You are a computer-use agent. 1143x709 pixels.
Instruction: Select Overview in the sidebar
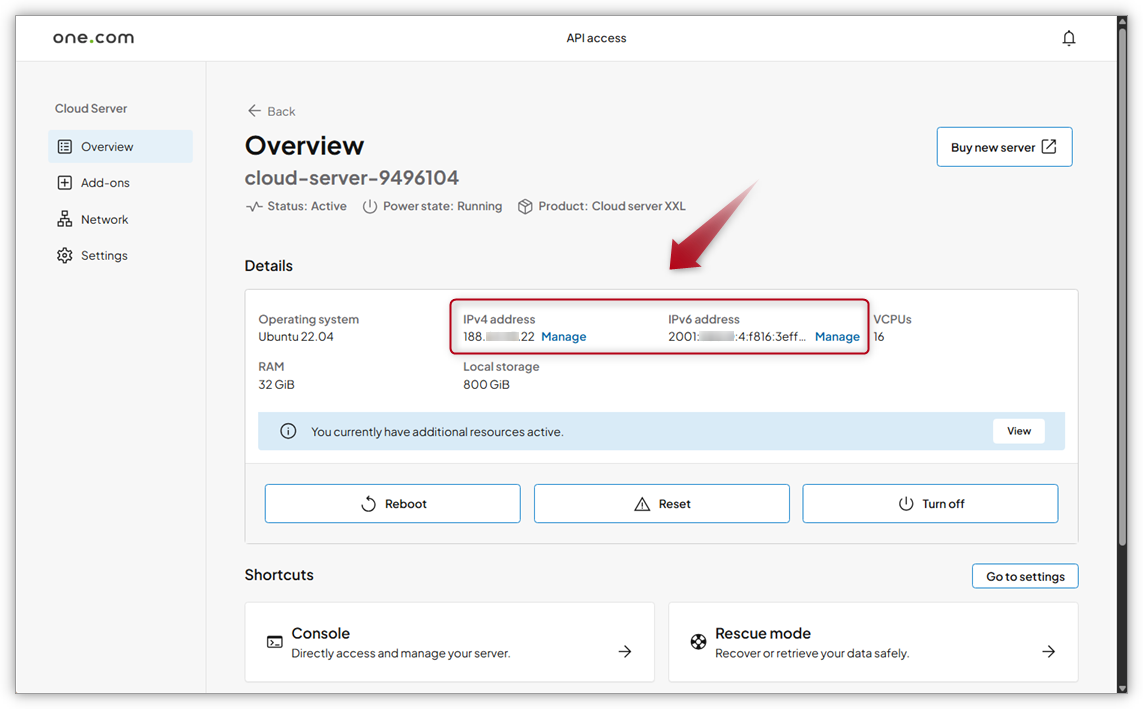[x=104, y=146]
